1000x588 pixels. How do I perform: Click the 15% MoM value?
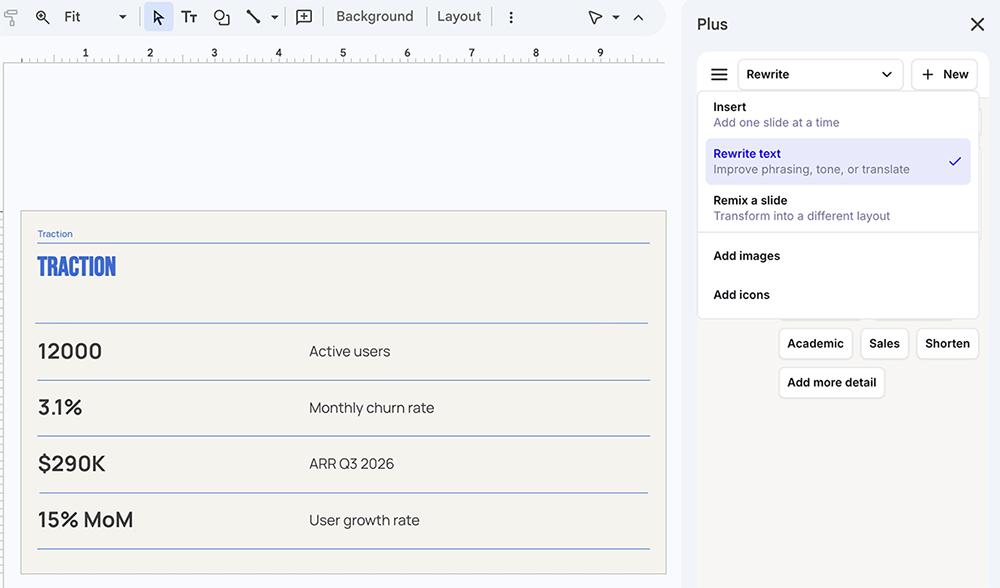tap(85, 520)
